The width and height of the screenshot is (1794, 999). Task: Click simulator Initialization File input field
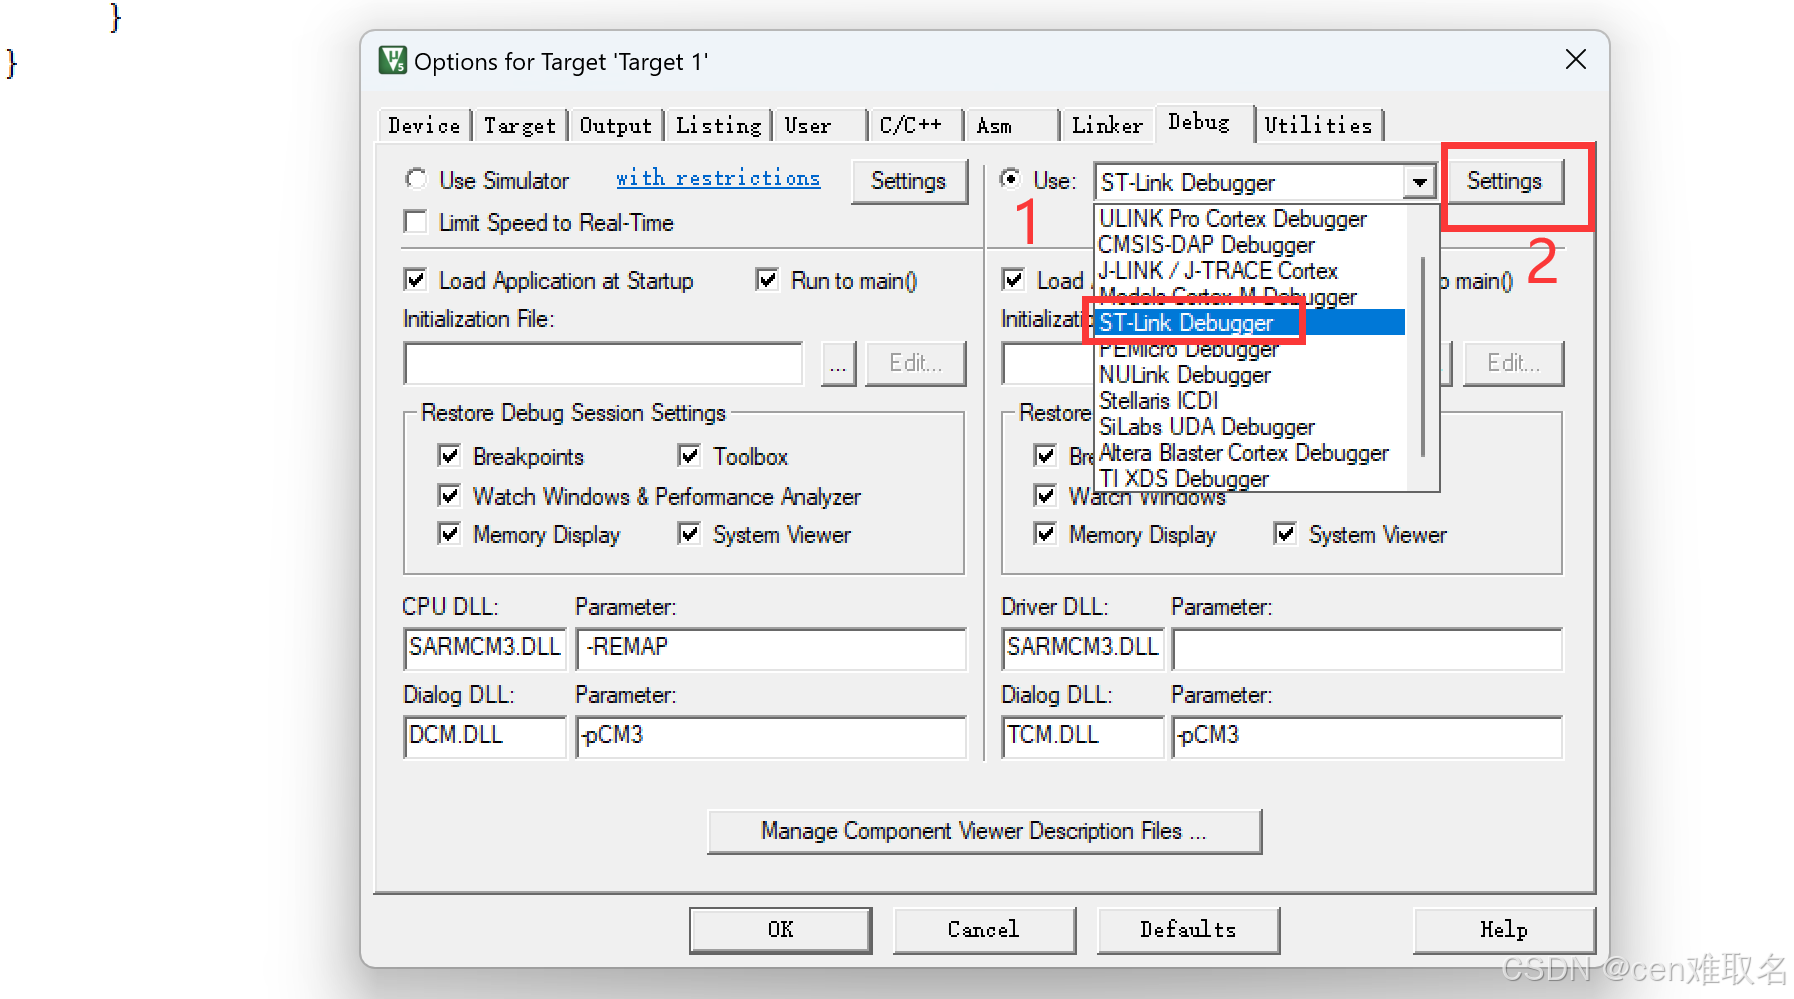pyautogui.click(x=603, y=363)
